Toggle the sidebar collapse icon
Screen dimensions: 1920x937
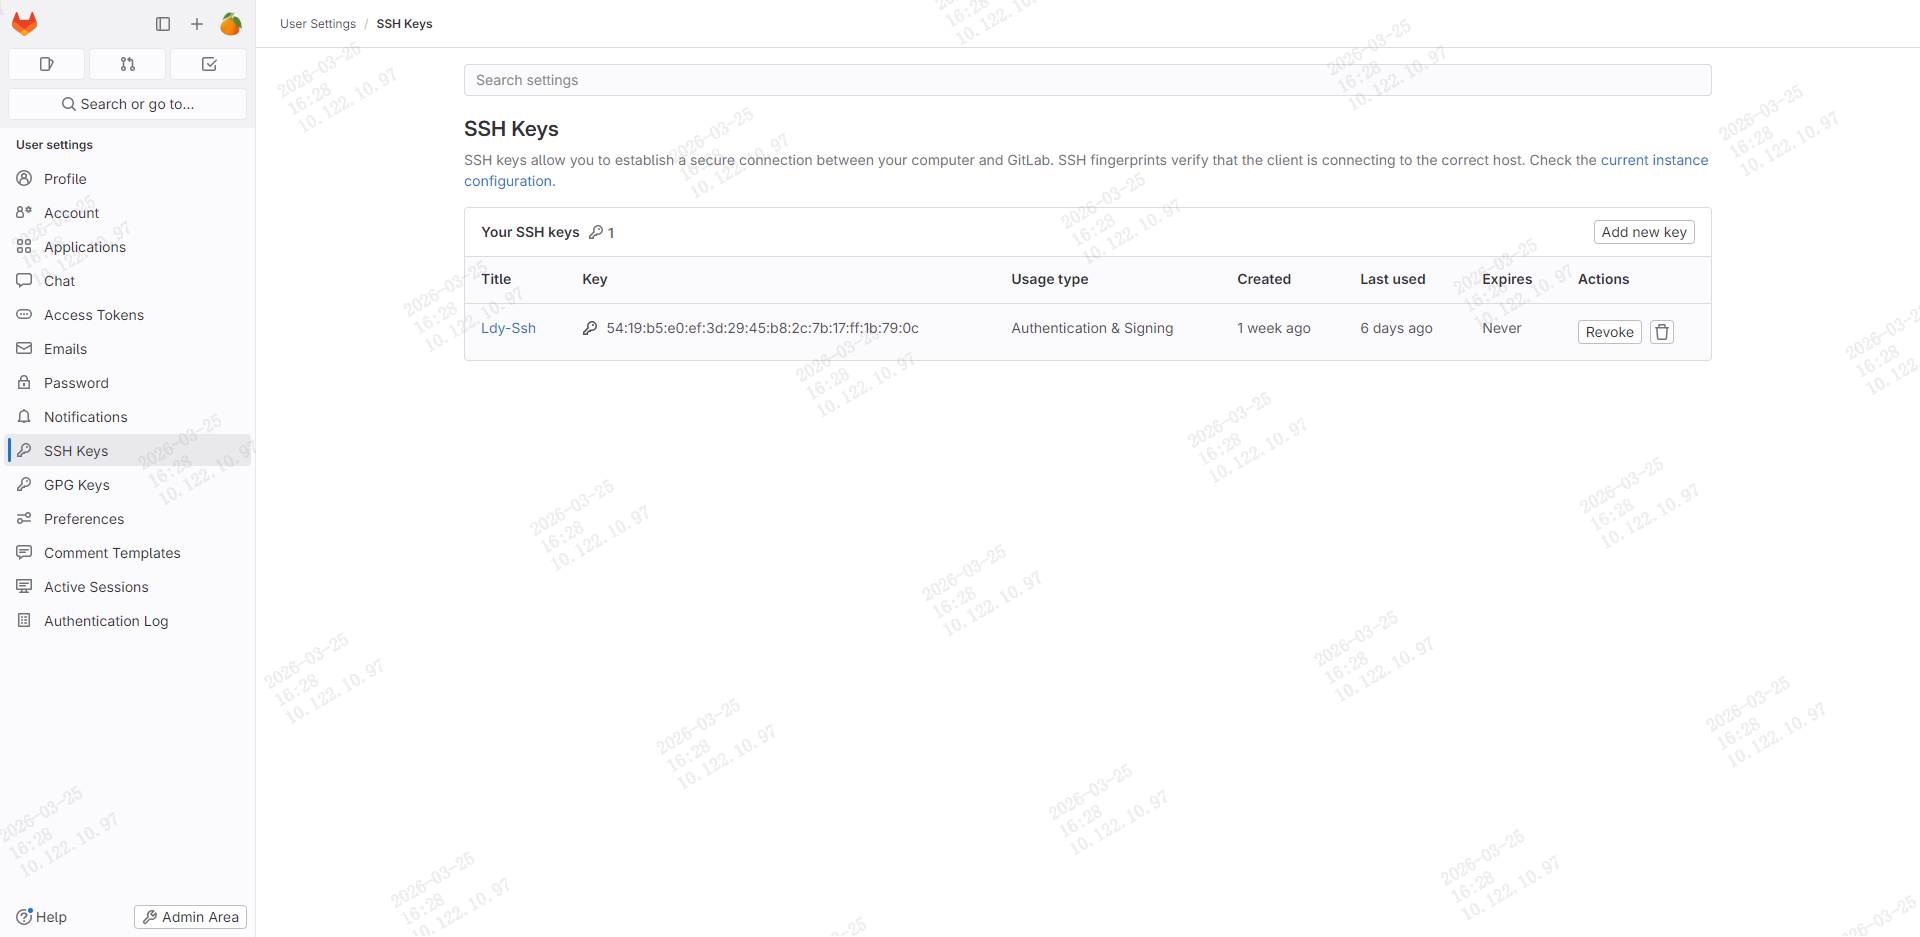pos(163,24)
